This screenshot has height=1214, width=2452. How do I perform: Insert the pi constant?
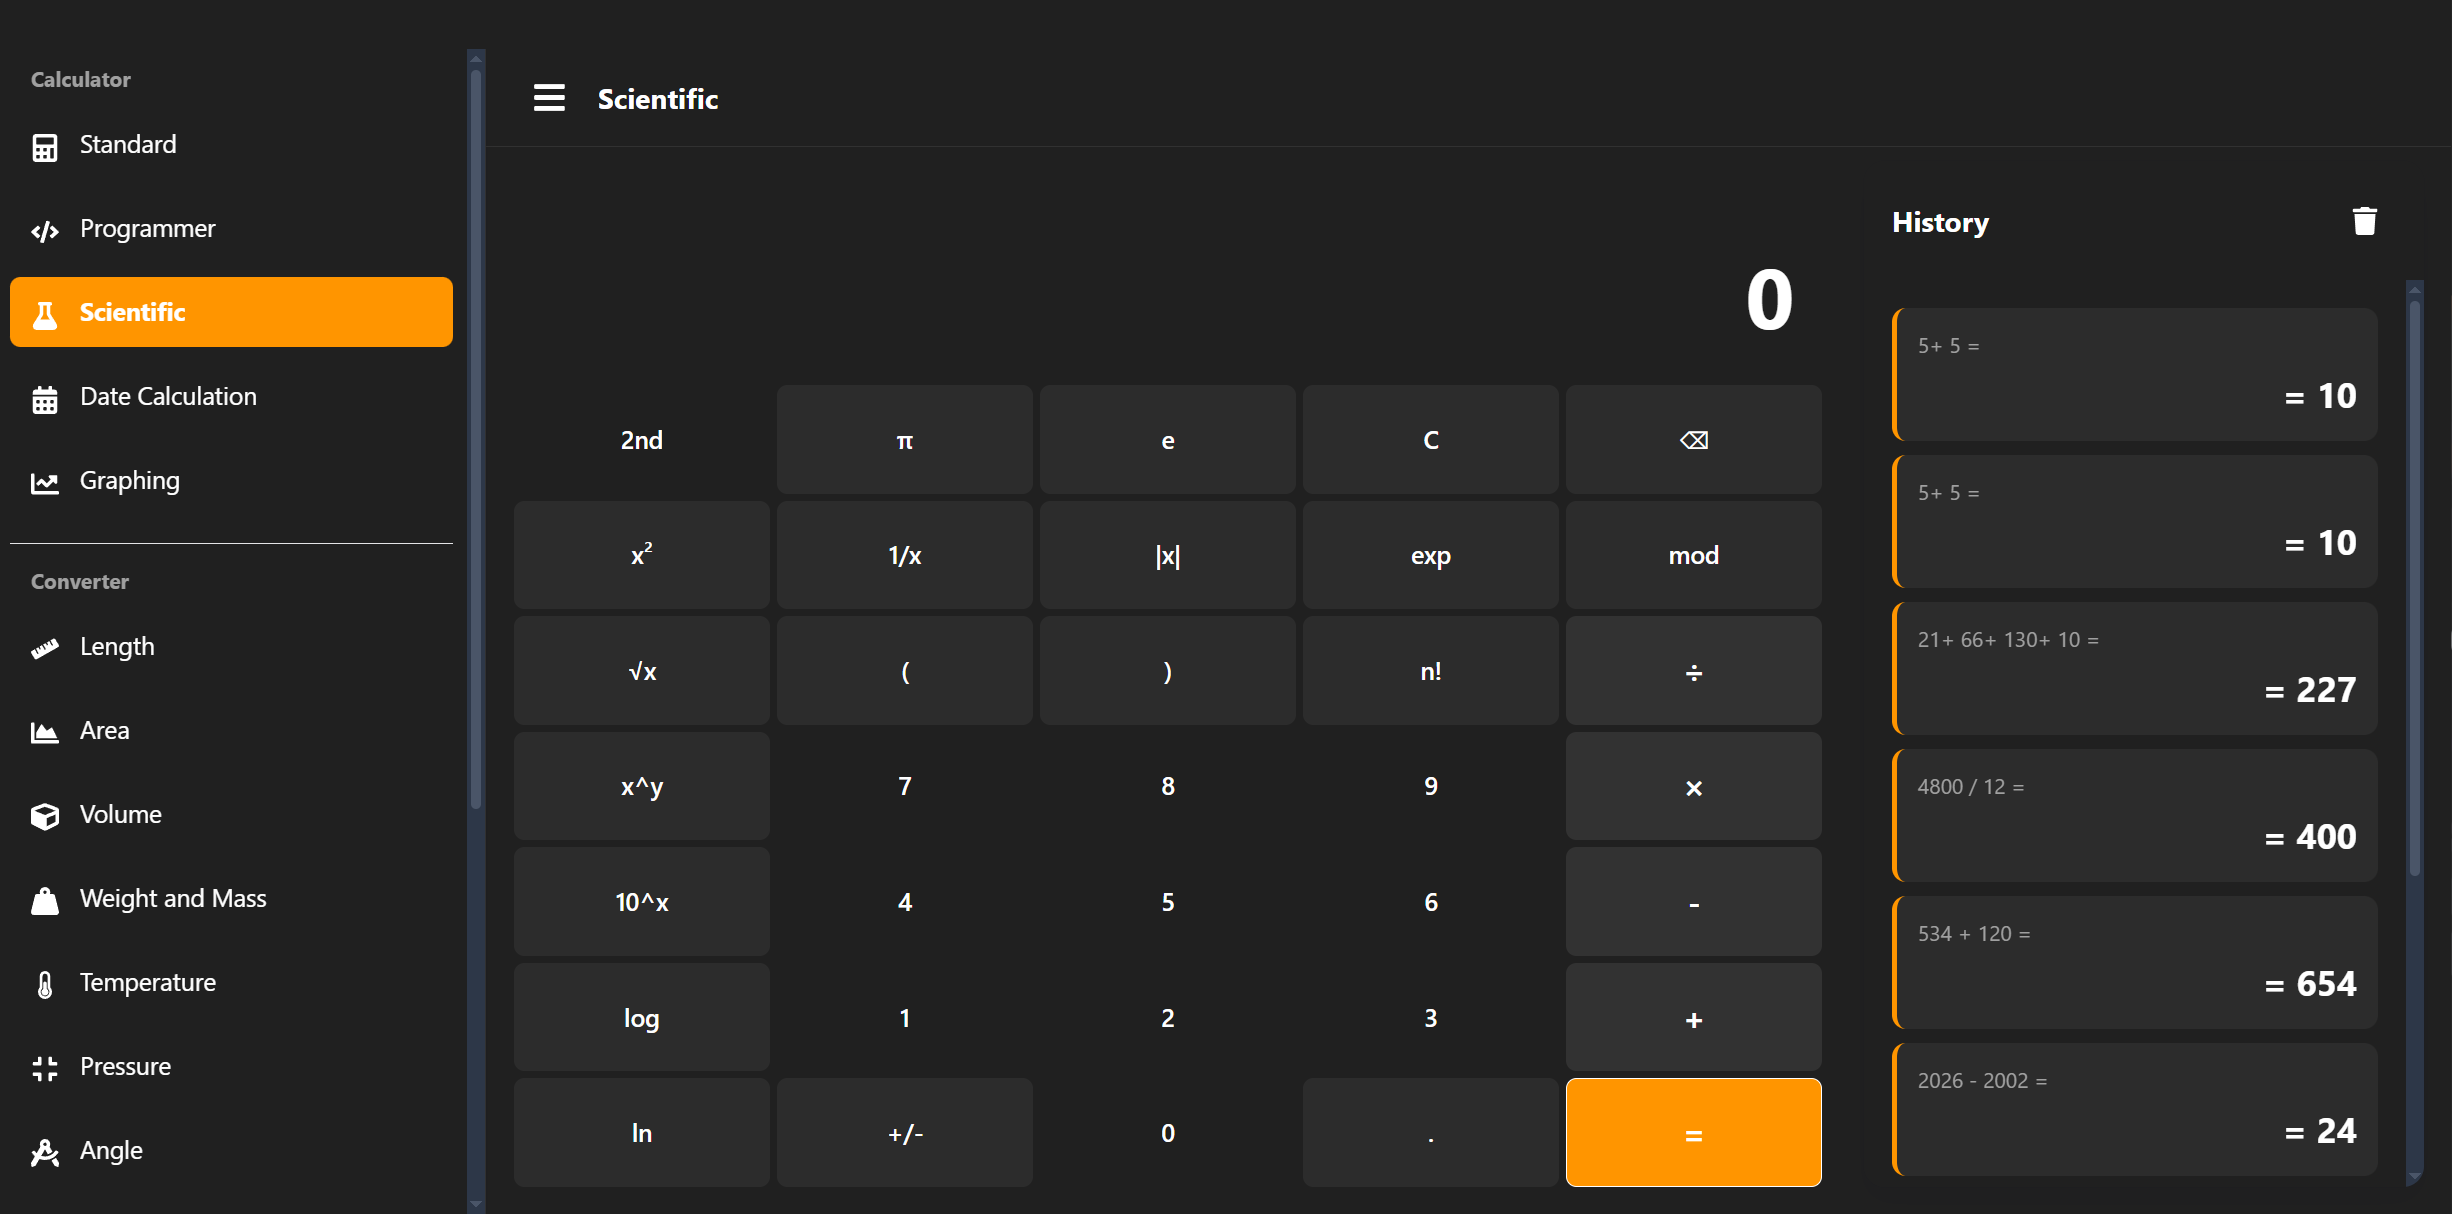pos(904,439)
